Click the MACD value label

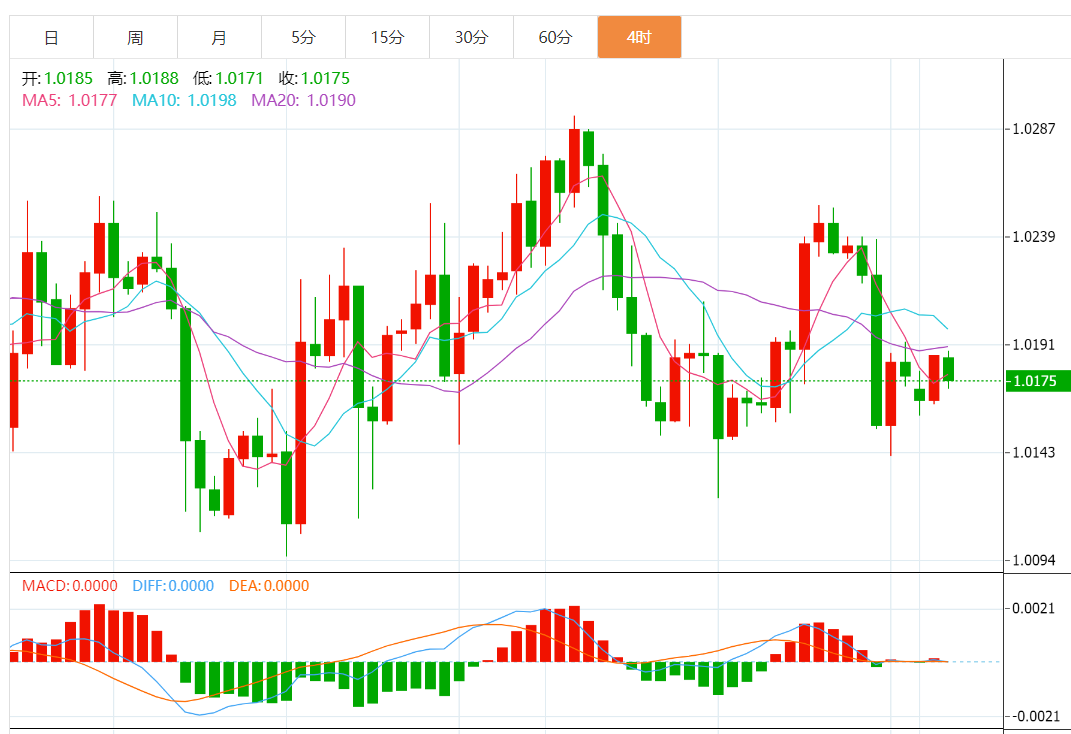pos(69,586)
